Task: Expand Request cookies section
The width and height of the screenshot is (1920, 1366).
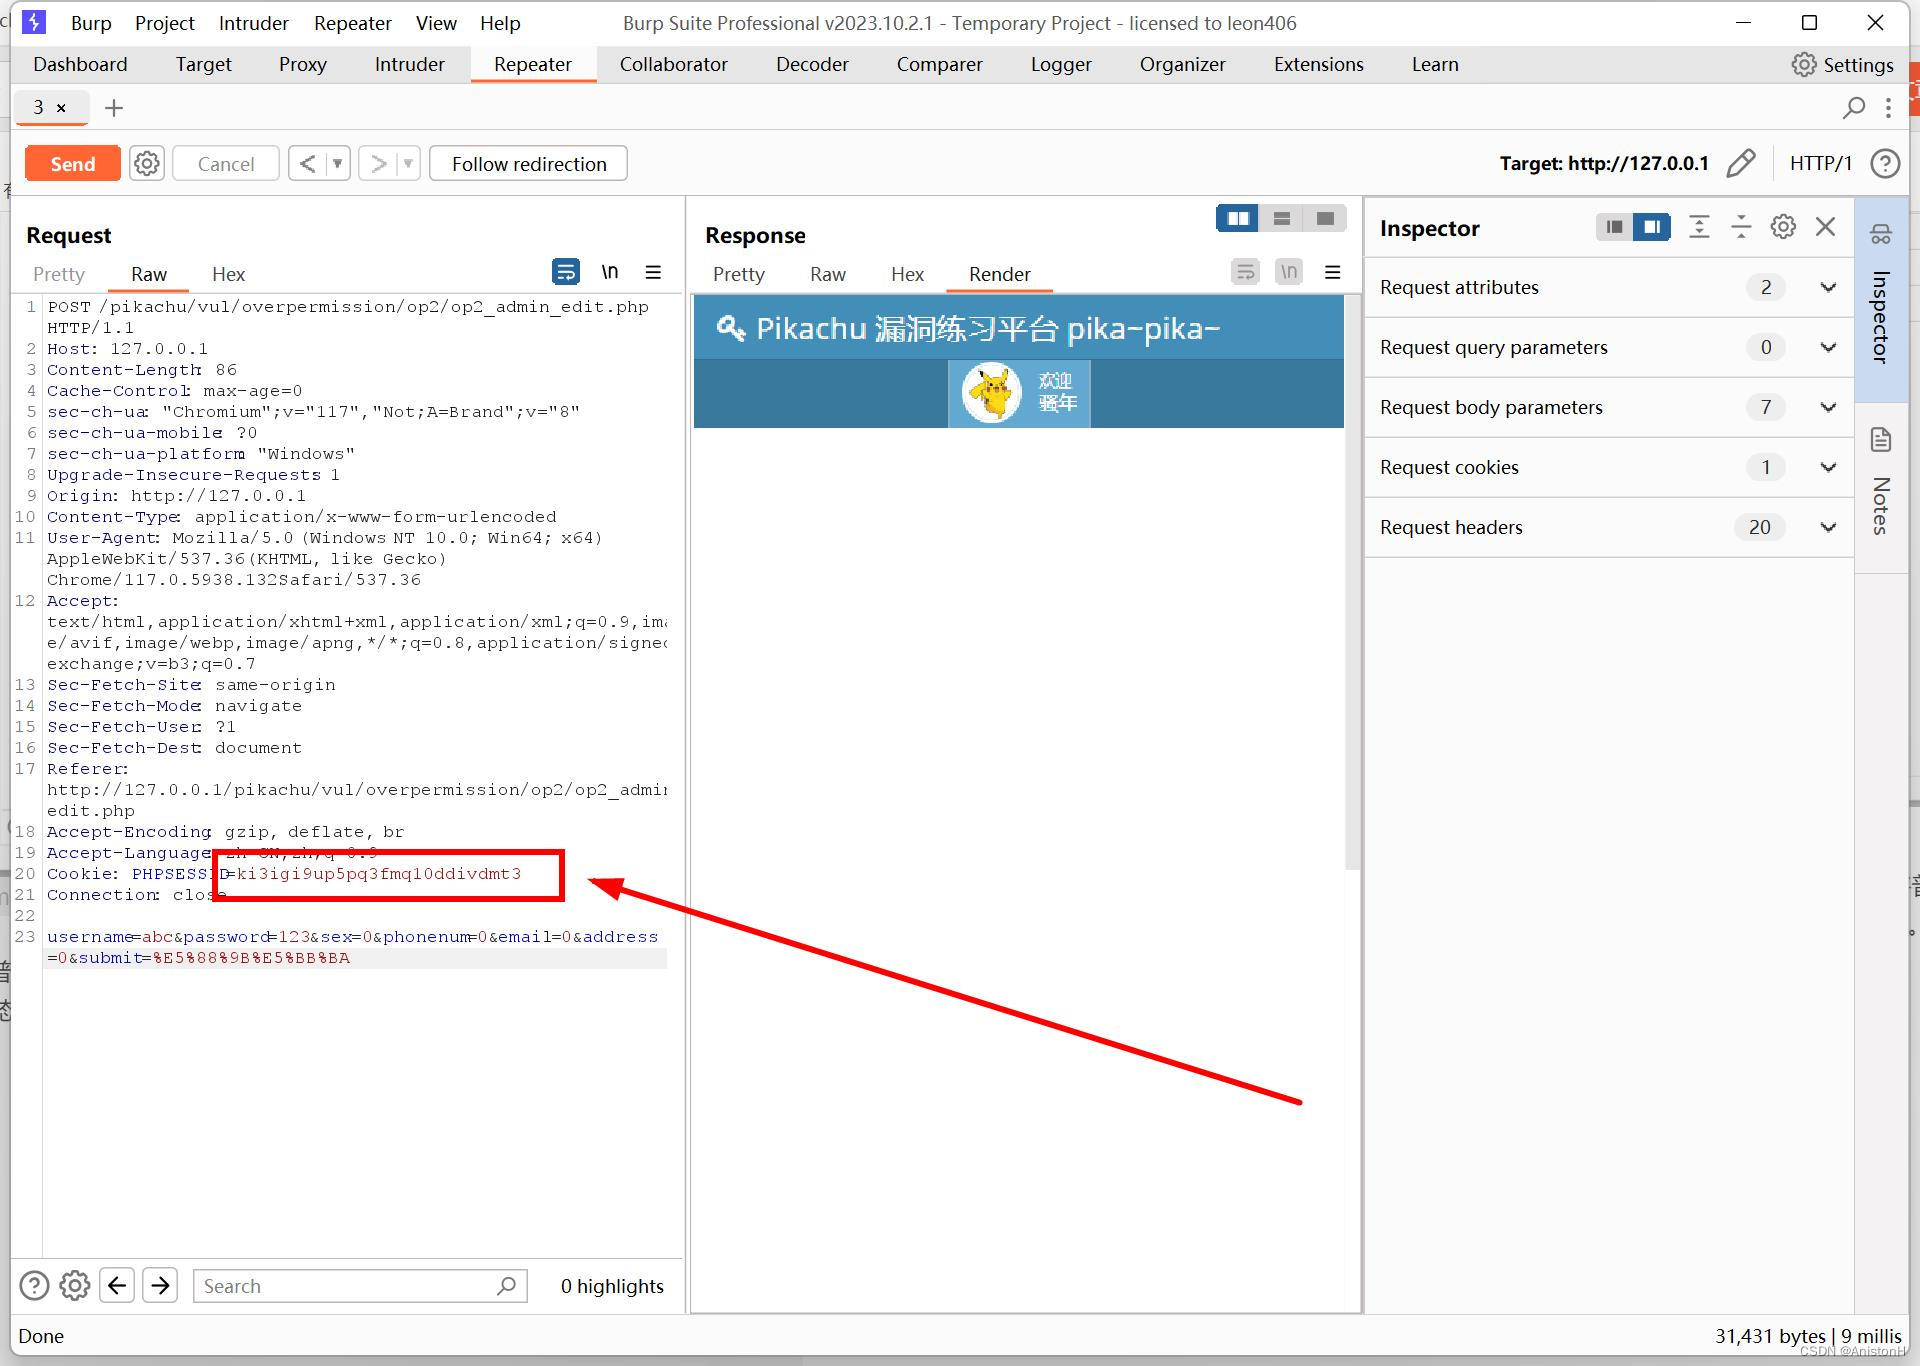Action: tap(1608, 467)
